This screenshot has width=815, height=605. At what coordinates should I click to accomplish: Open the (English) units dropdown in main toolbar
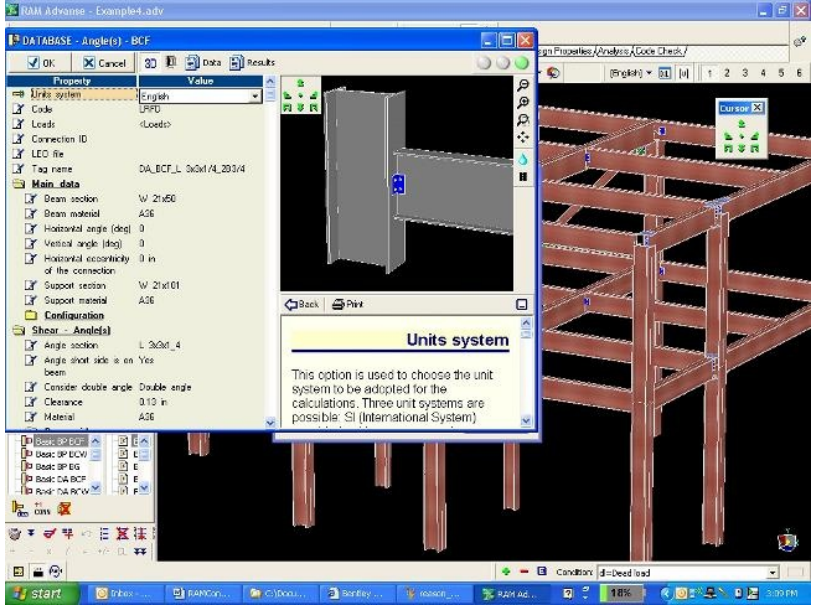coord(630,73)
